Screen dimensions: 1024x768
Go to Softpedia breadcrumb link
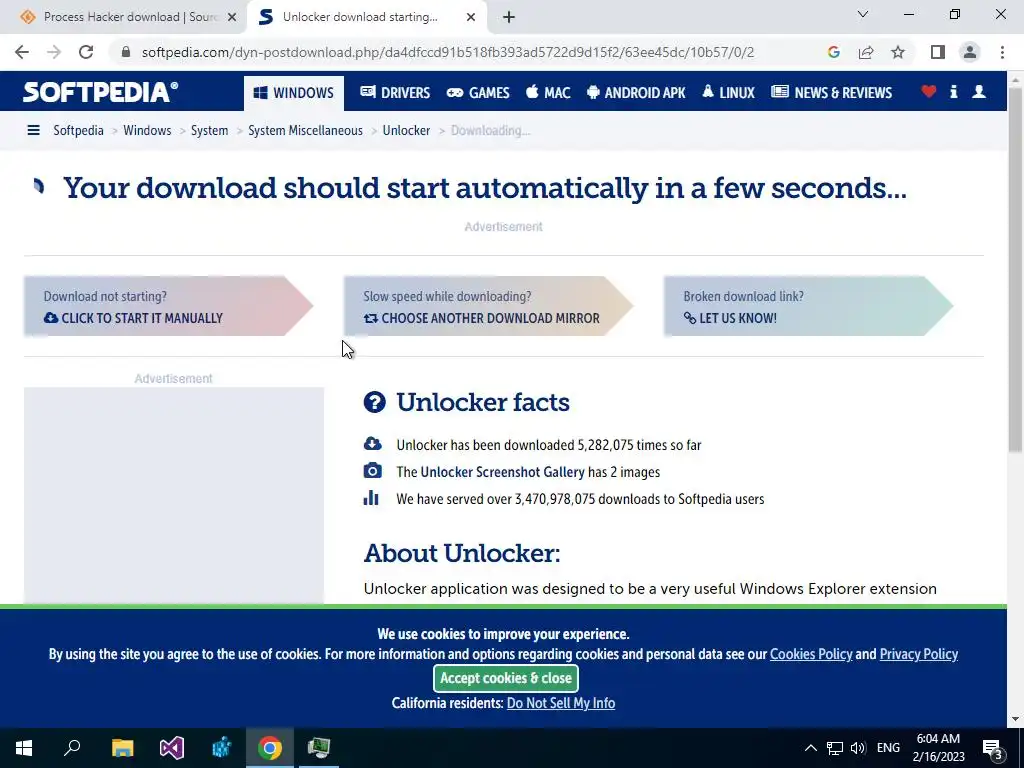point(78,130)
